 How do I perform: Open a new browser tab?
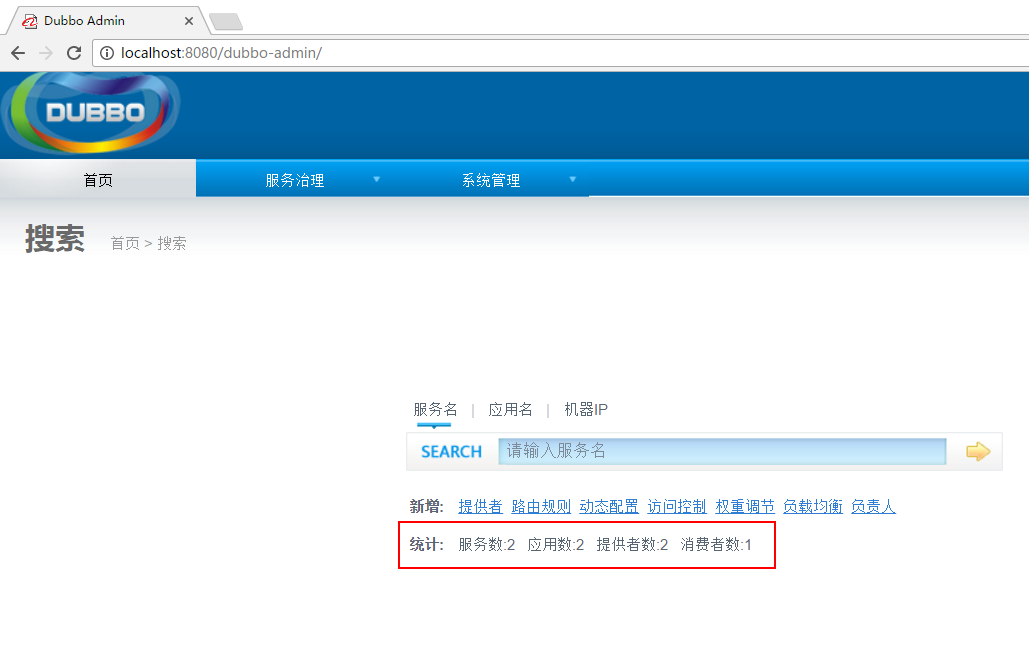click(x=225, y=22)
